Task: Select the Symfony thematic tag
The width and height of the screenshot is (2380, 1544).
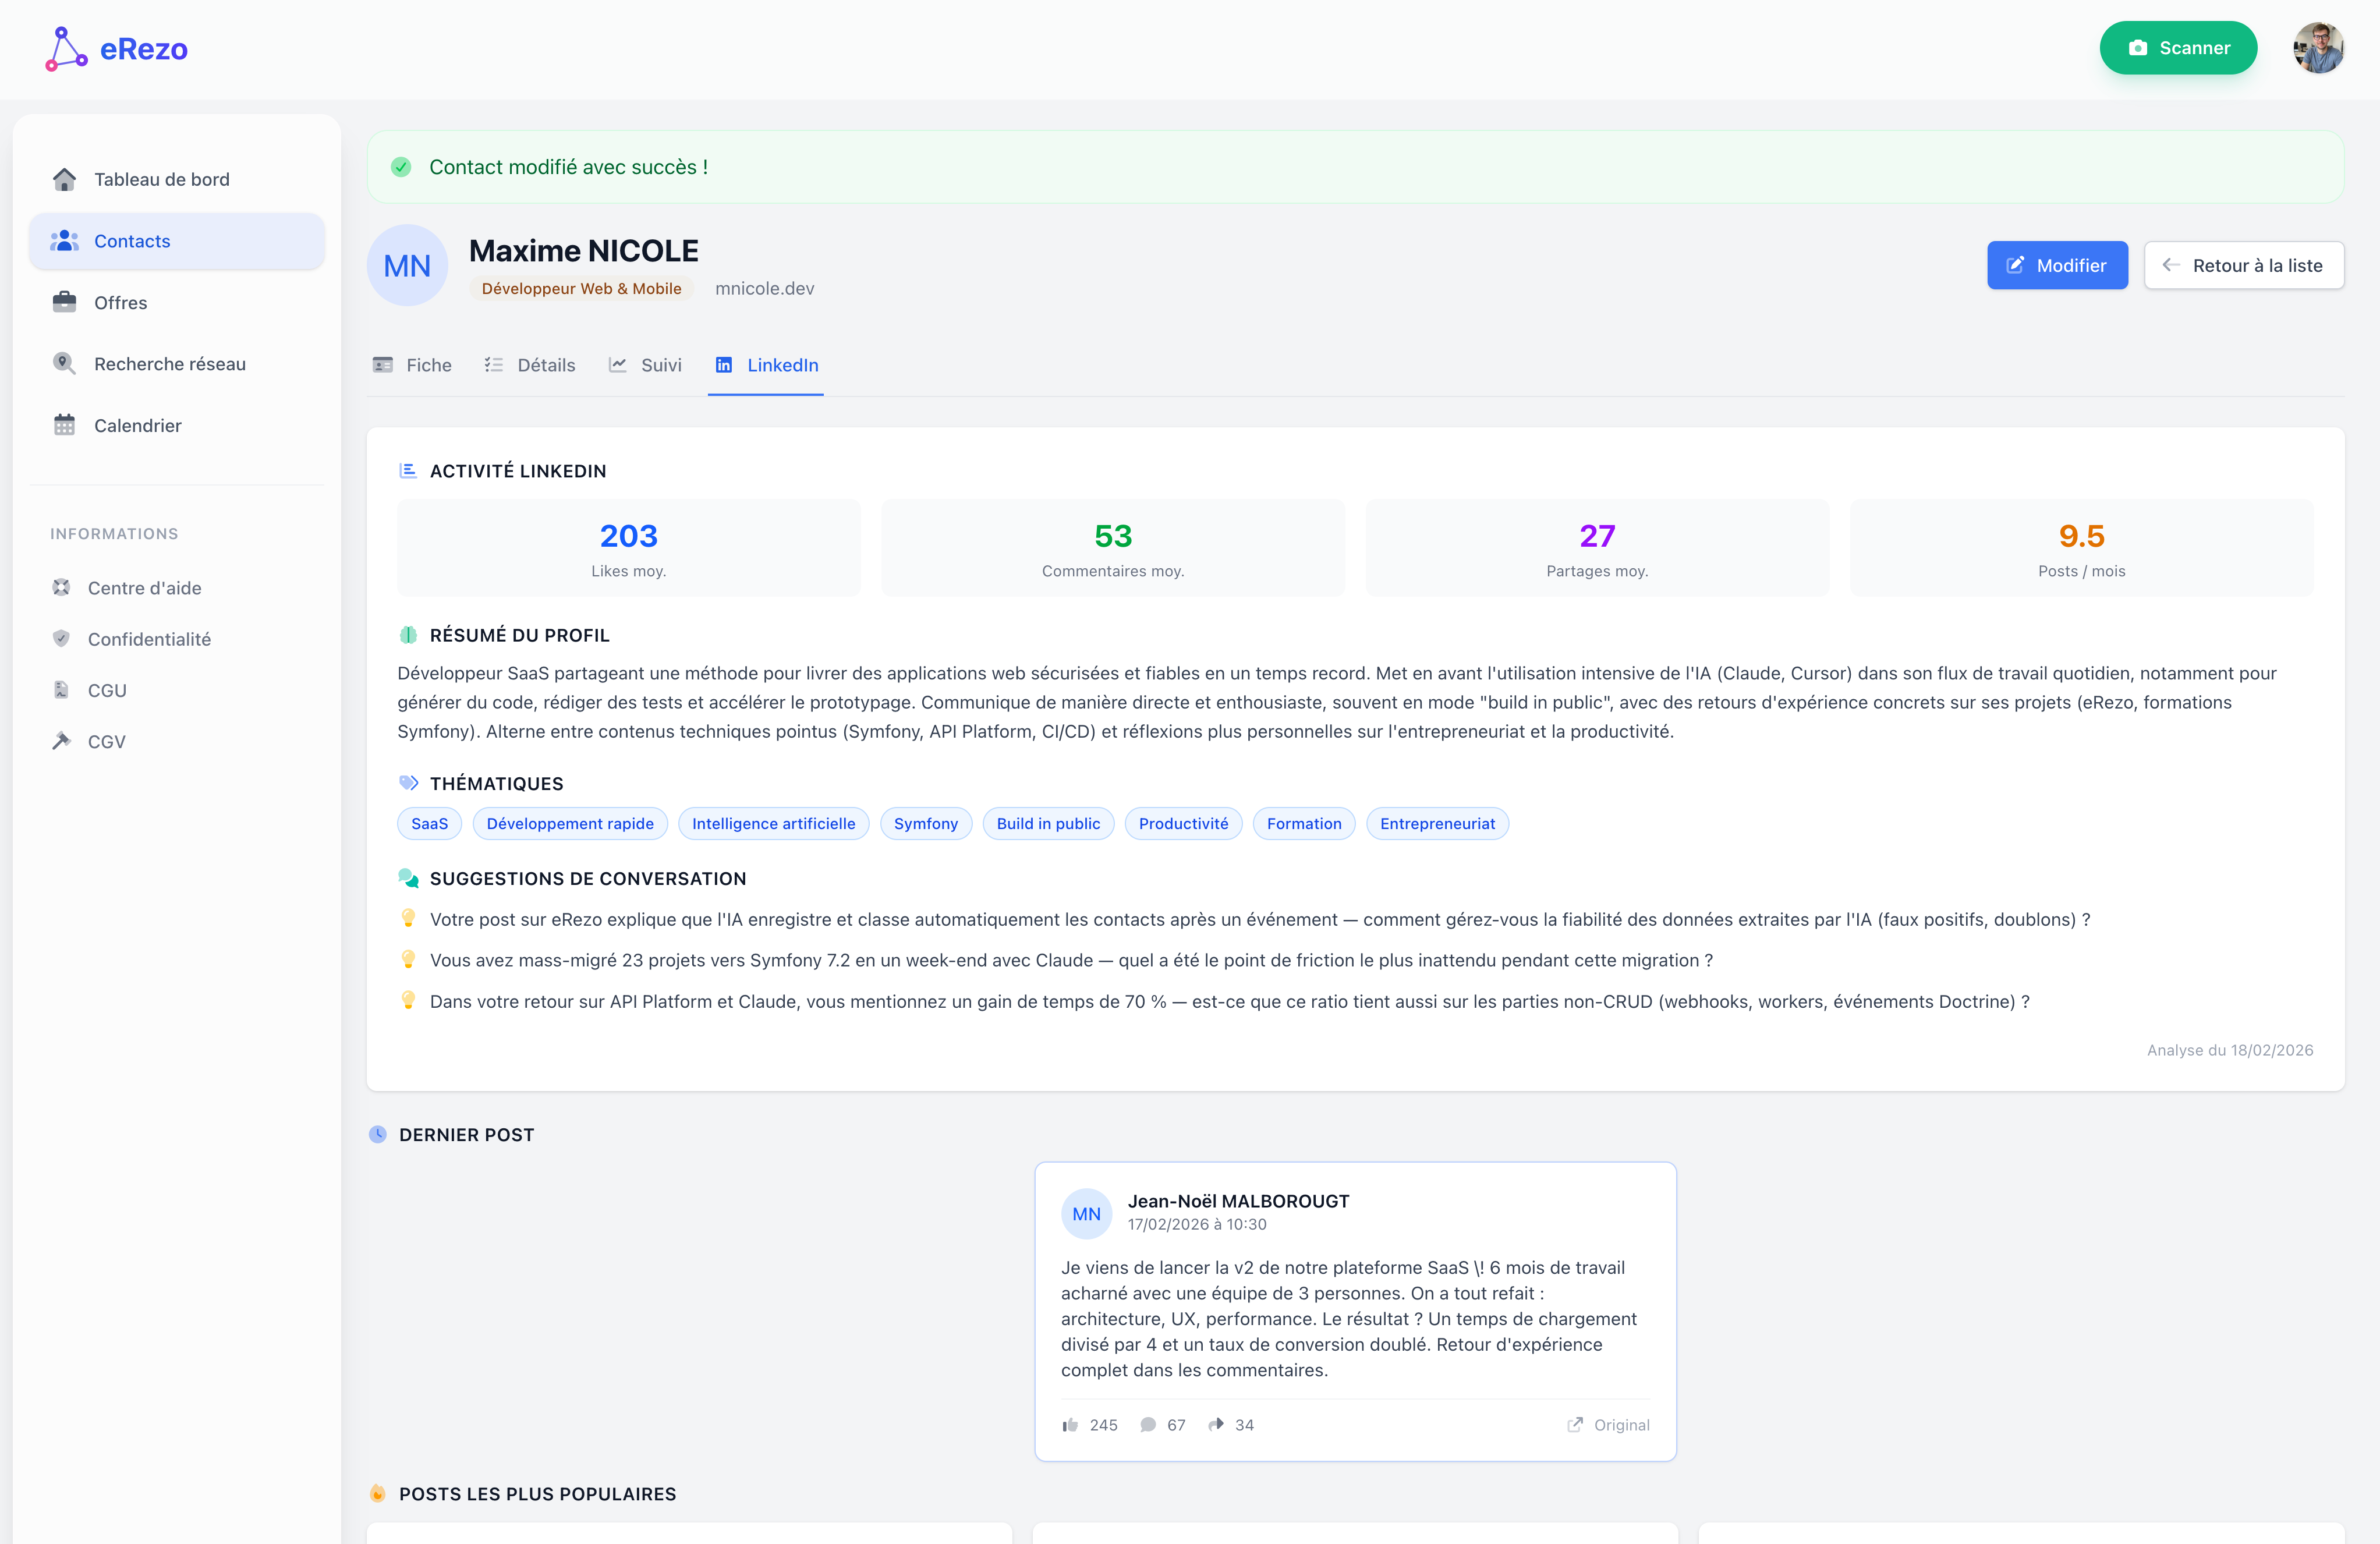Action: click(x=925, y=823)
